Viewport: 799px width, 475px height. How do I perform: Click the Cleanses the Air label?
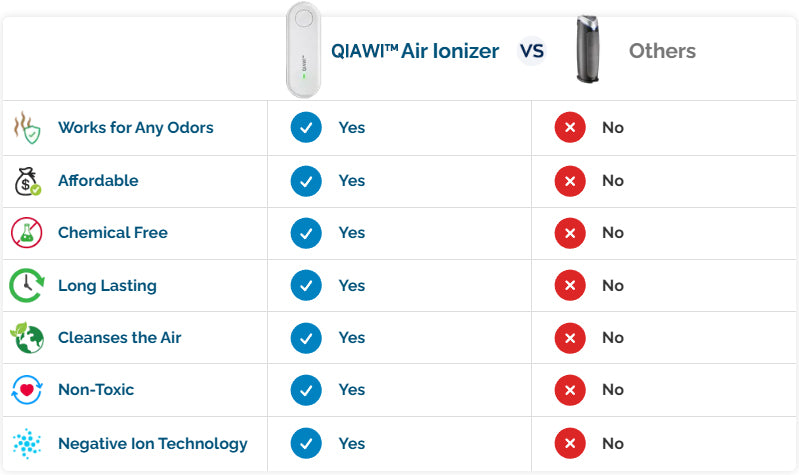pos(120,338)
